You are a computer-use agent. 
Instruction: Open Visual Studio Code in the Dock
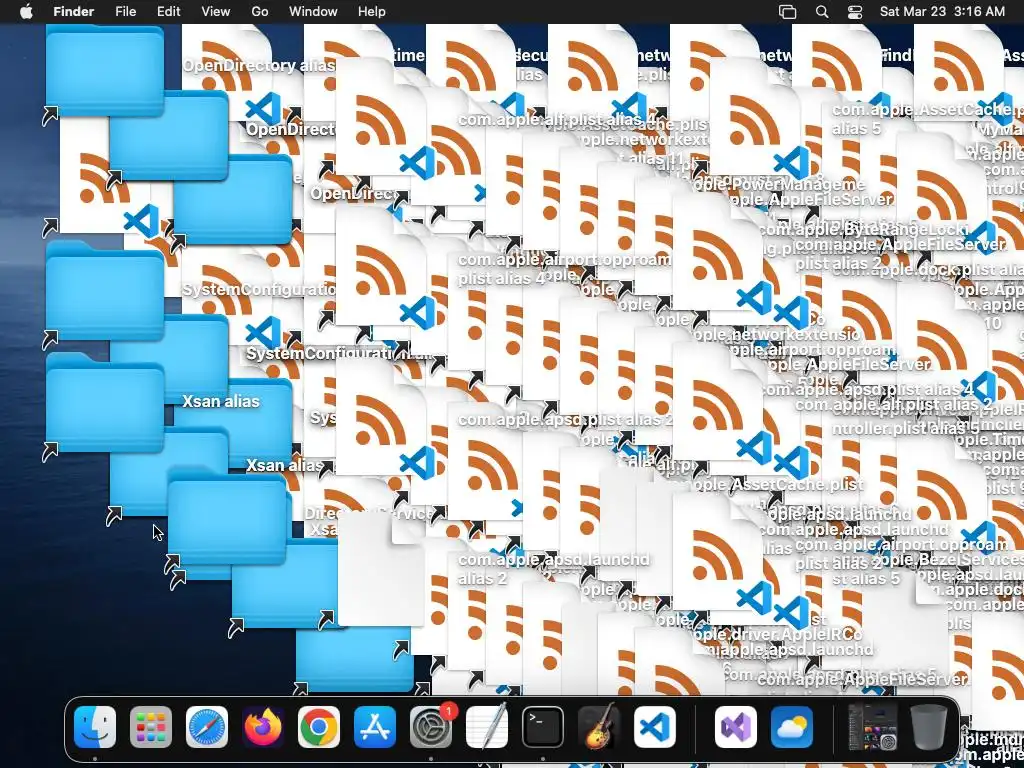point(655,727)
